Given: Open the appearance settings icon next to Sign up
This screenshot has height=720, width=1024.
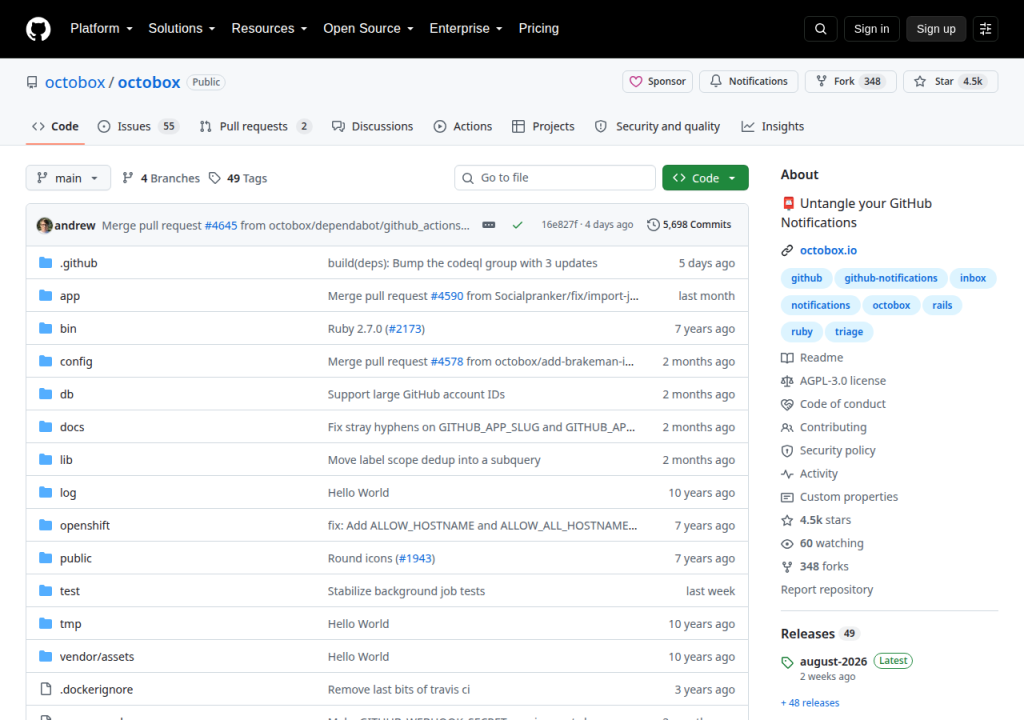Looking at the screenshot, I should 985,29.
